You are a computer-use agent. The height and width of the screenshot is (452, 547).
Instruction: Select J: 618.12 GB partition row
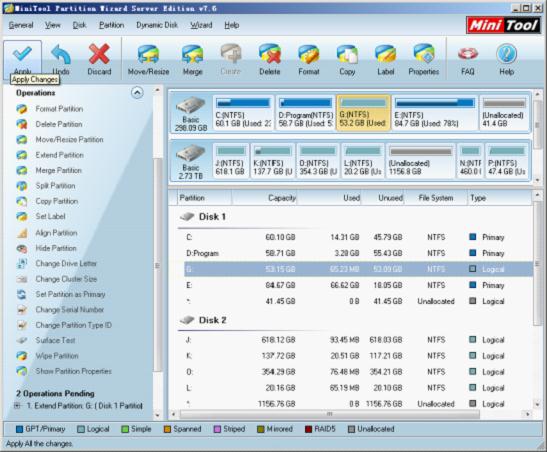pos(358,340)
